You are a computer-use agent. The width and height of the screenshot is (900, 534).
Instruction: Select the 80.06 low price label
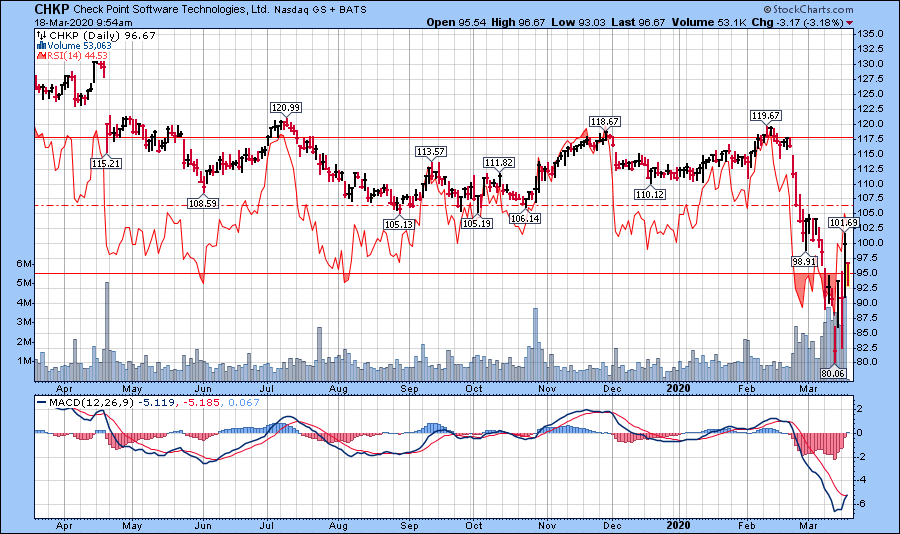(834, 373)
